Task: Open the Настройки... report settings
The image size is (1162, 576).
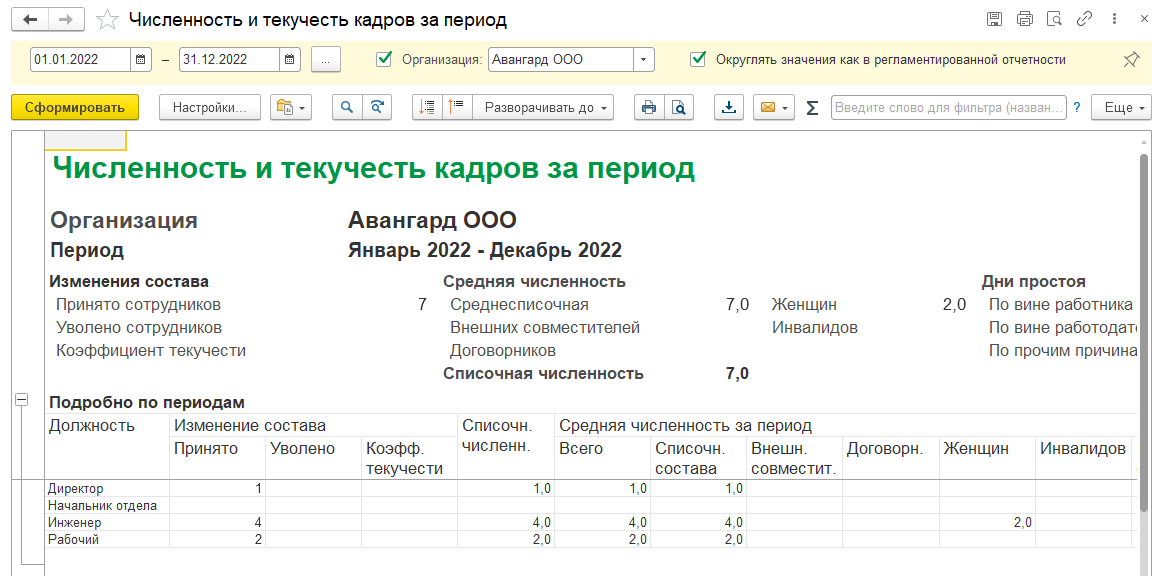Action: [x=210, y=108]
